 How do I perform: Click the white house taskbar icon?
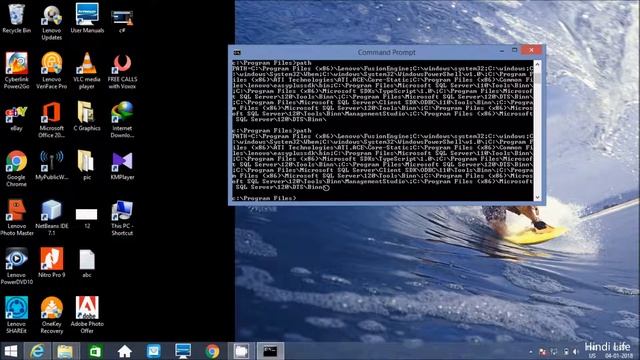coord(124,351)
